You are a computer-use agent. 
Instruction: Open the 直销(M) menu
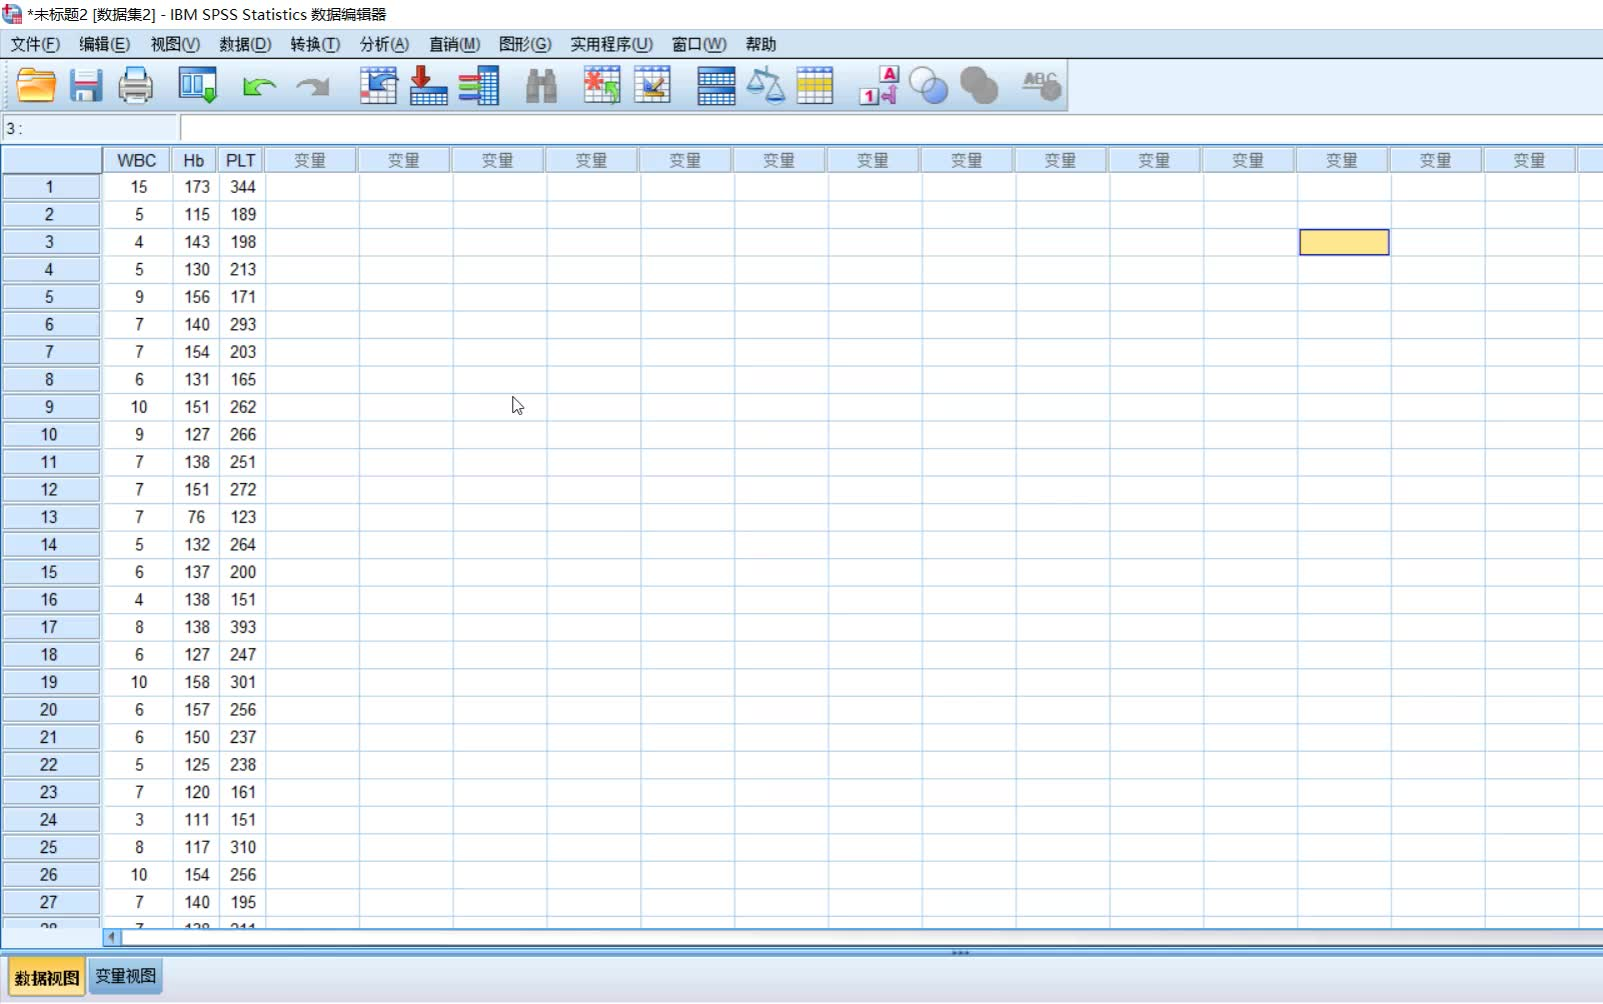point(454,44)
